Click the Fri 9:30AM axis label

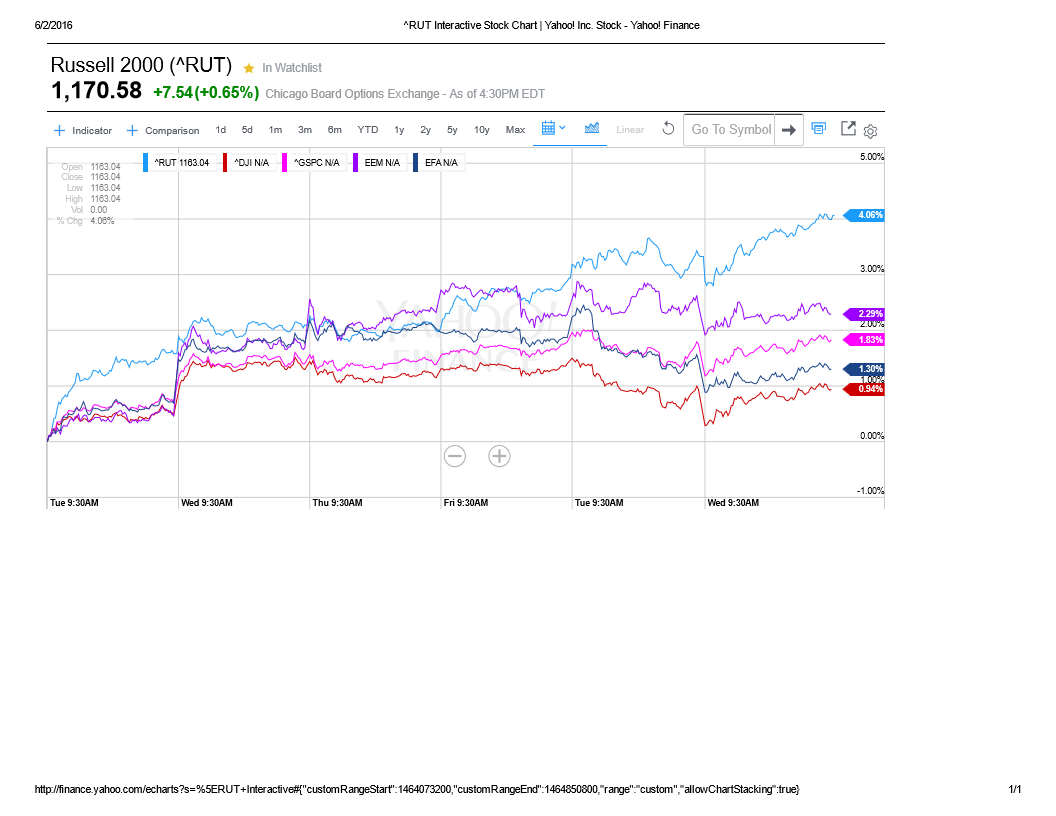click(466, 503)
